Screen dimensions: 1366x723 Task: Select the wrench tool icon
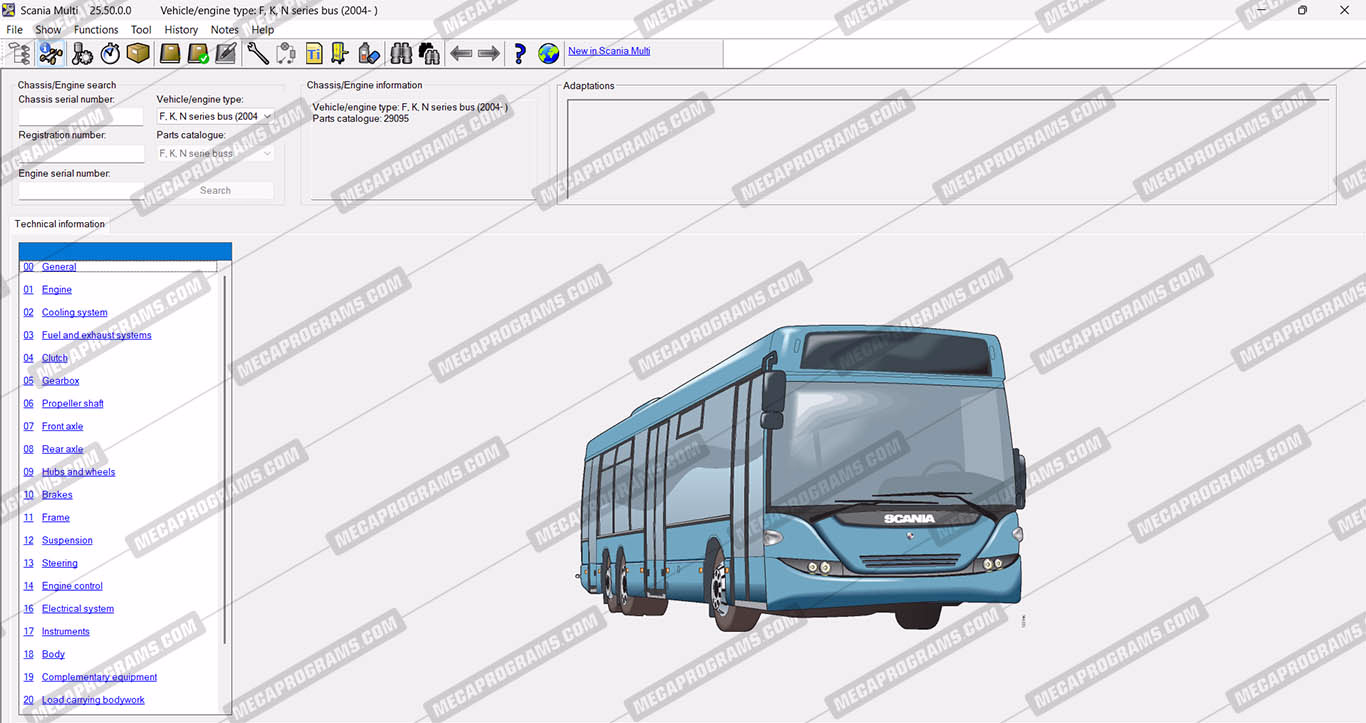[x=258, y=53]
